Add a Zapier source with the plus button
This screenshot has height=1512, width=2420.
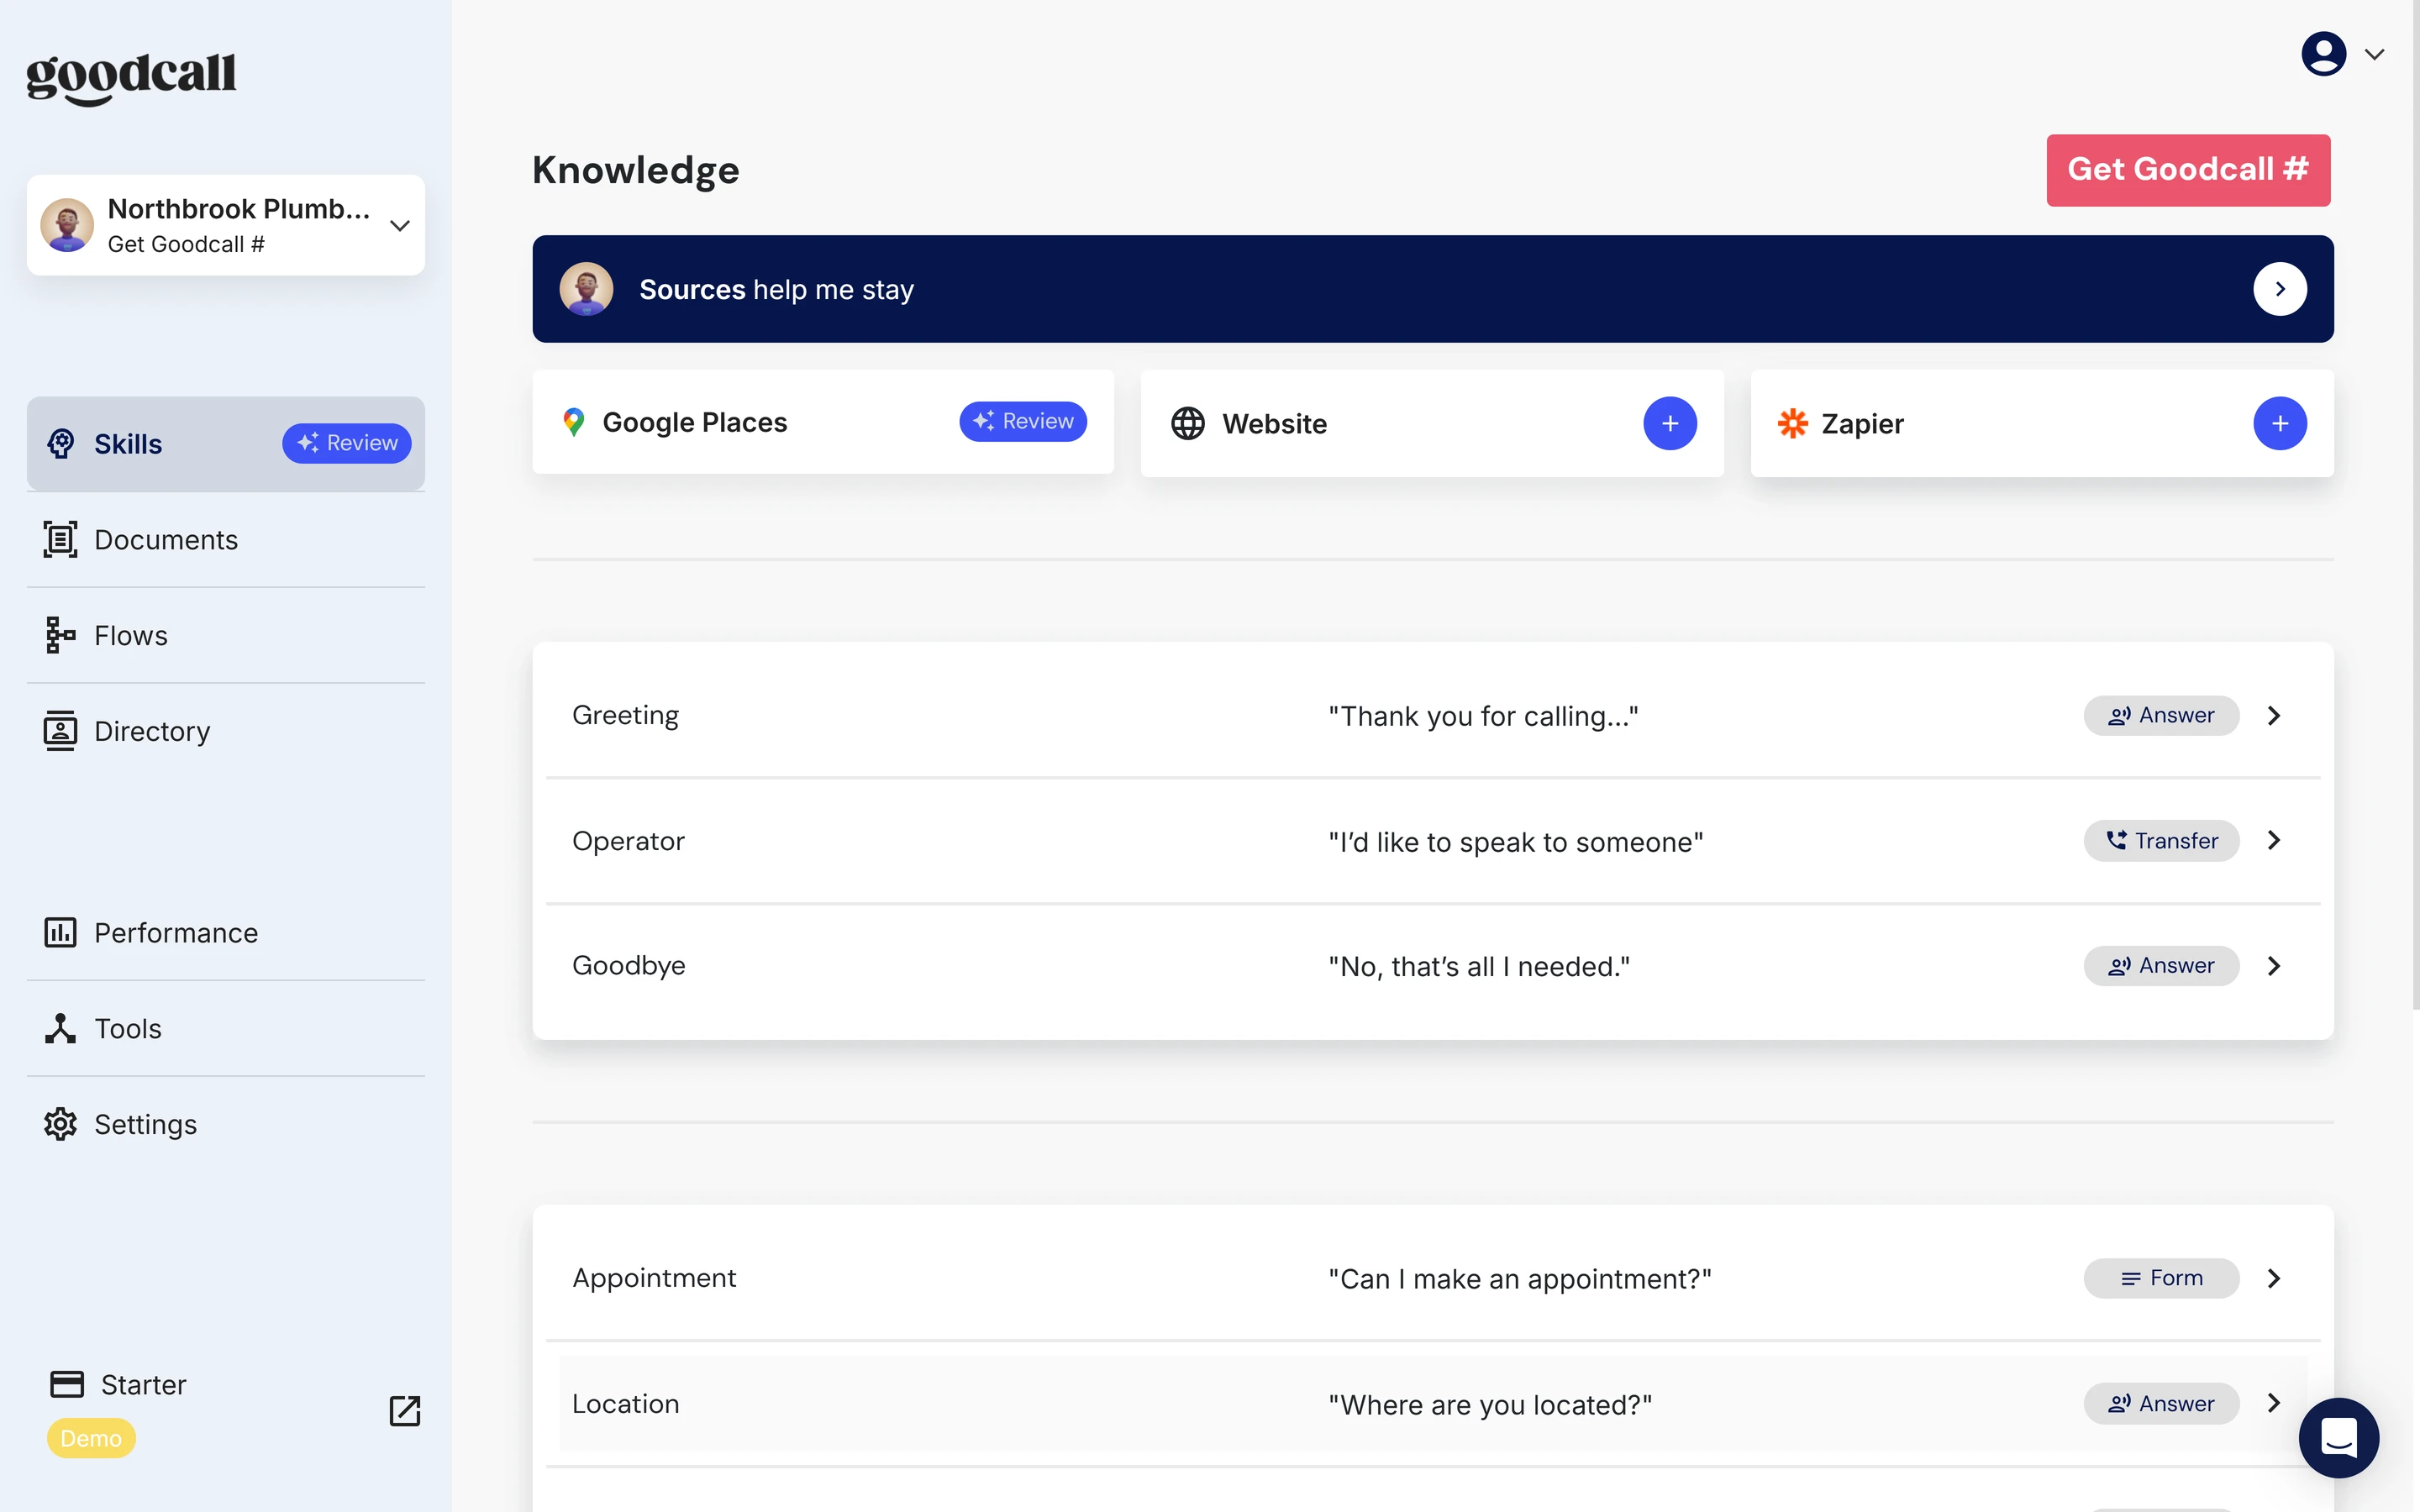tap(2279, 423)
